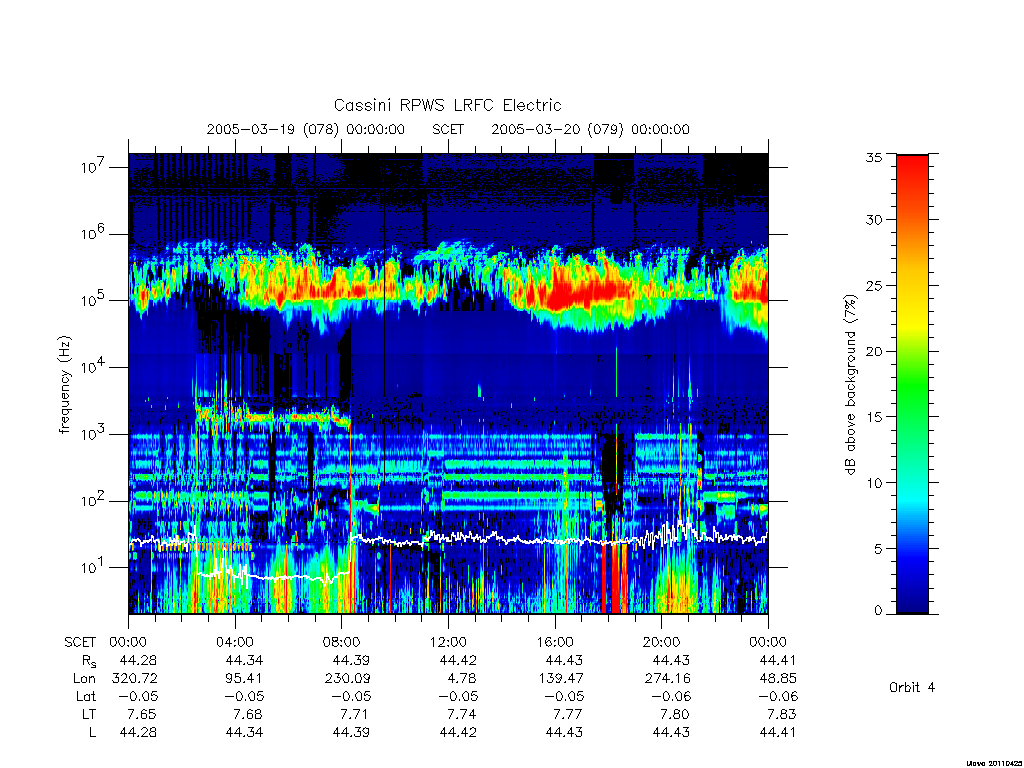The width and height of the screenshot is (1024, 768).
Task: Click the 04:00 SCET time axis label
Action: tap(235, 643)
